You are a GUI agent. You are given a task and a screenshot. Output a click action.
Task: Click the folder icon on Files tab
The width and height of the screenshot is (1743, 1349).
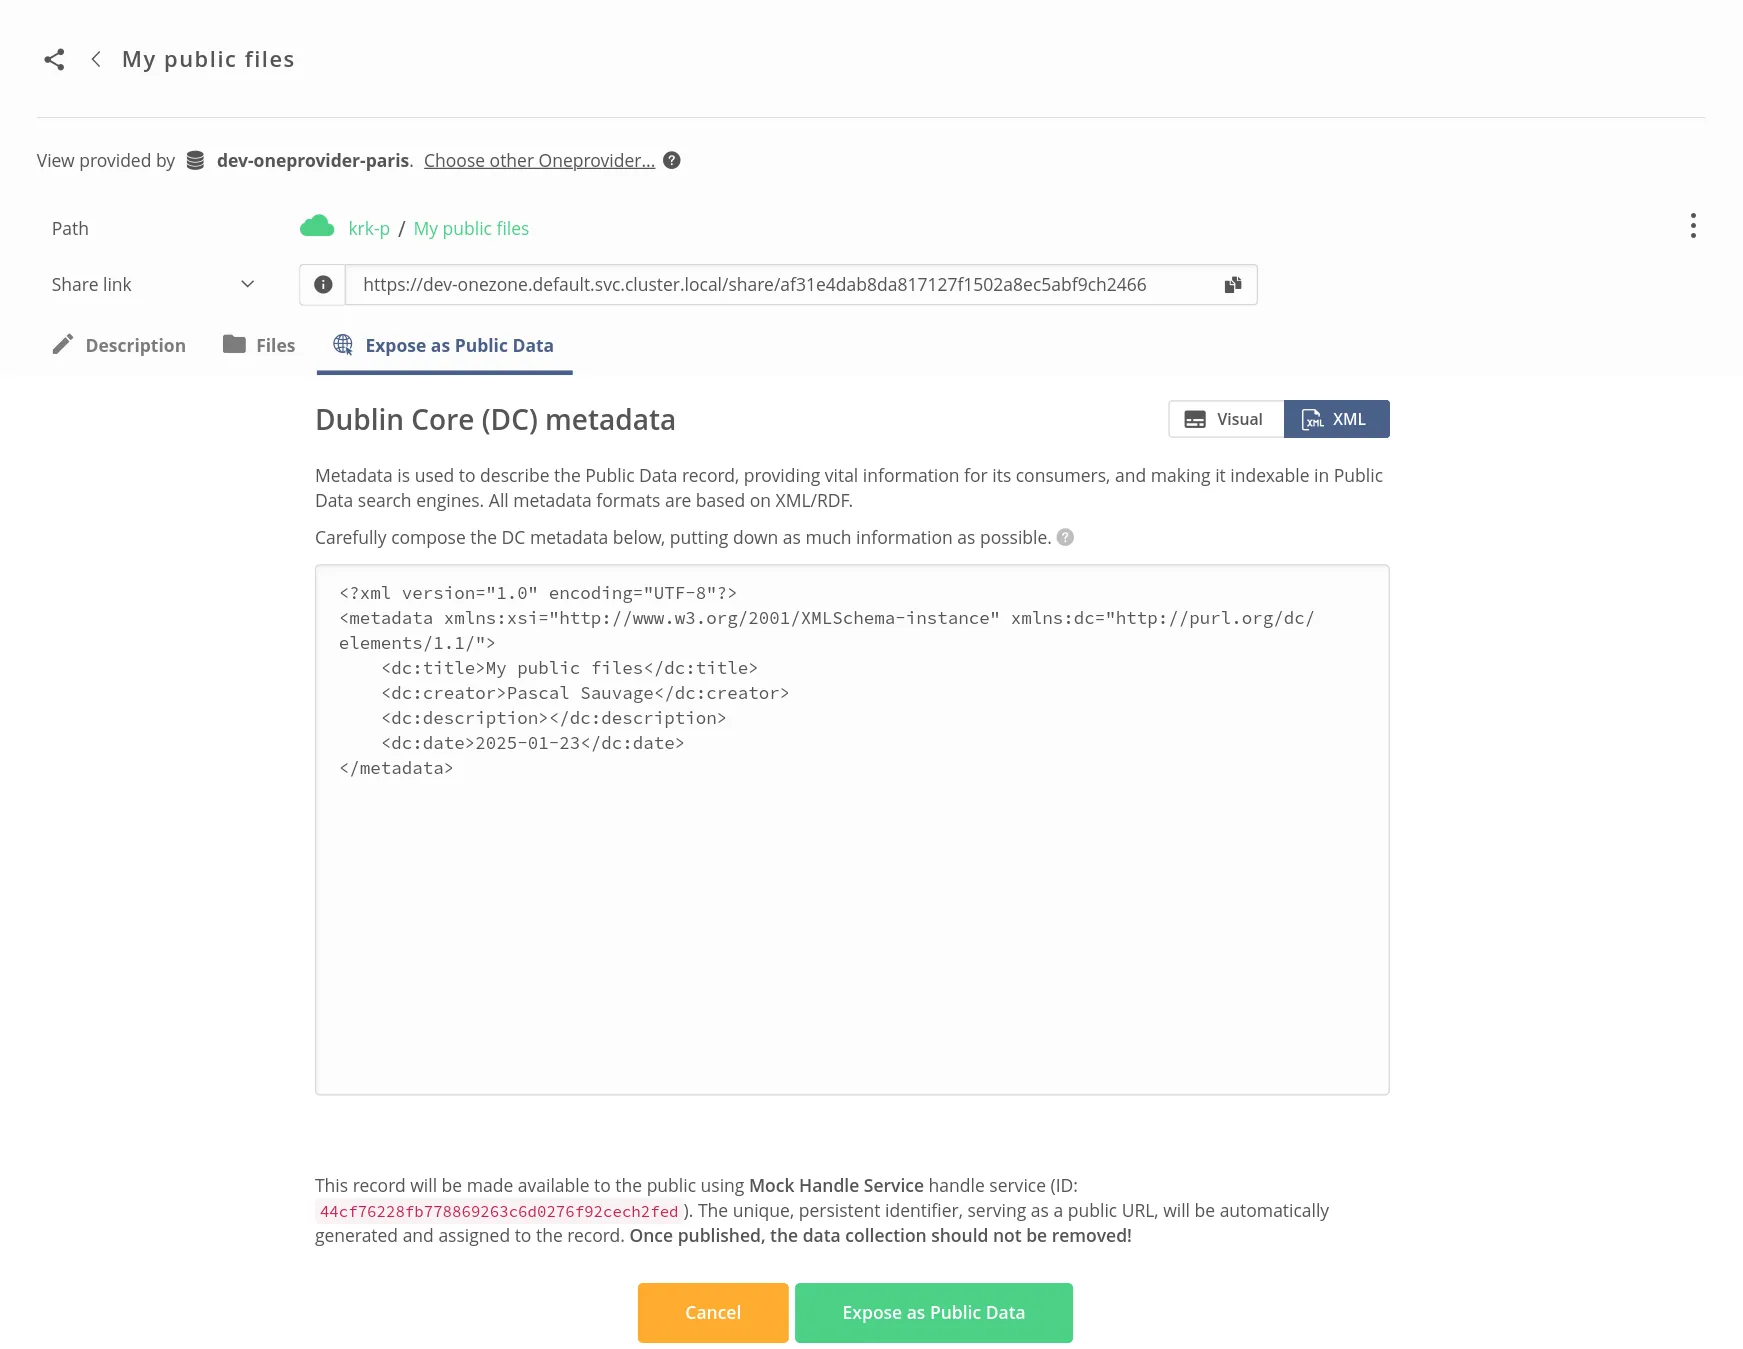[x=233, y=344]
